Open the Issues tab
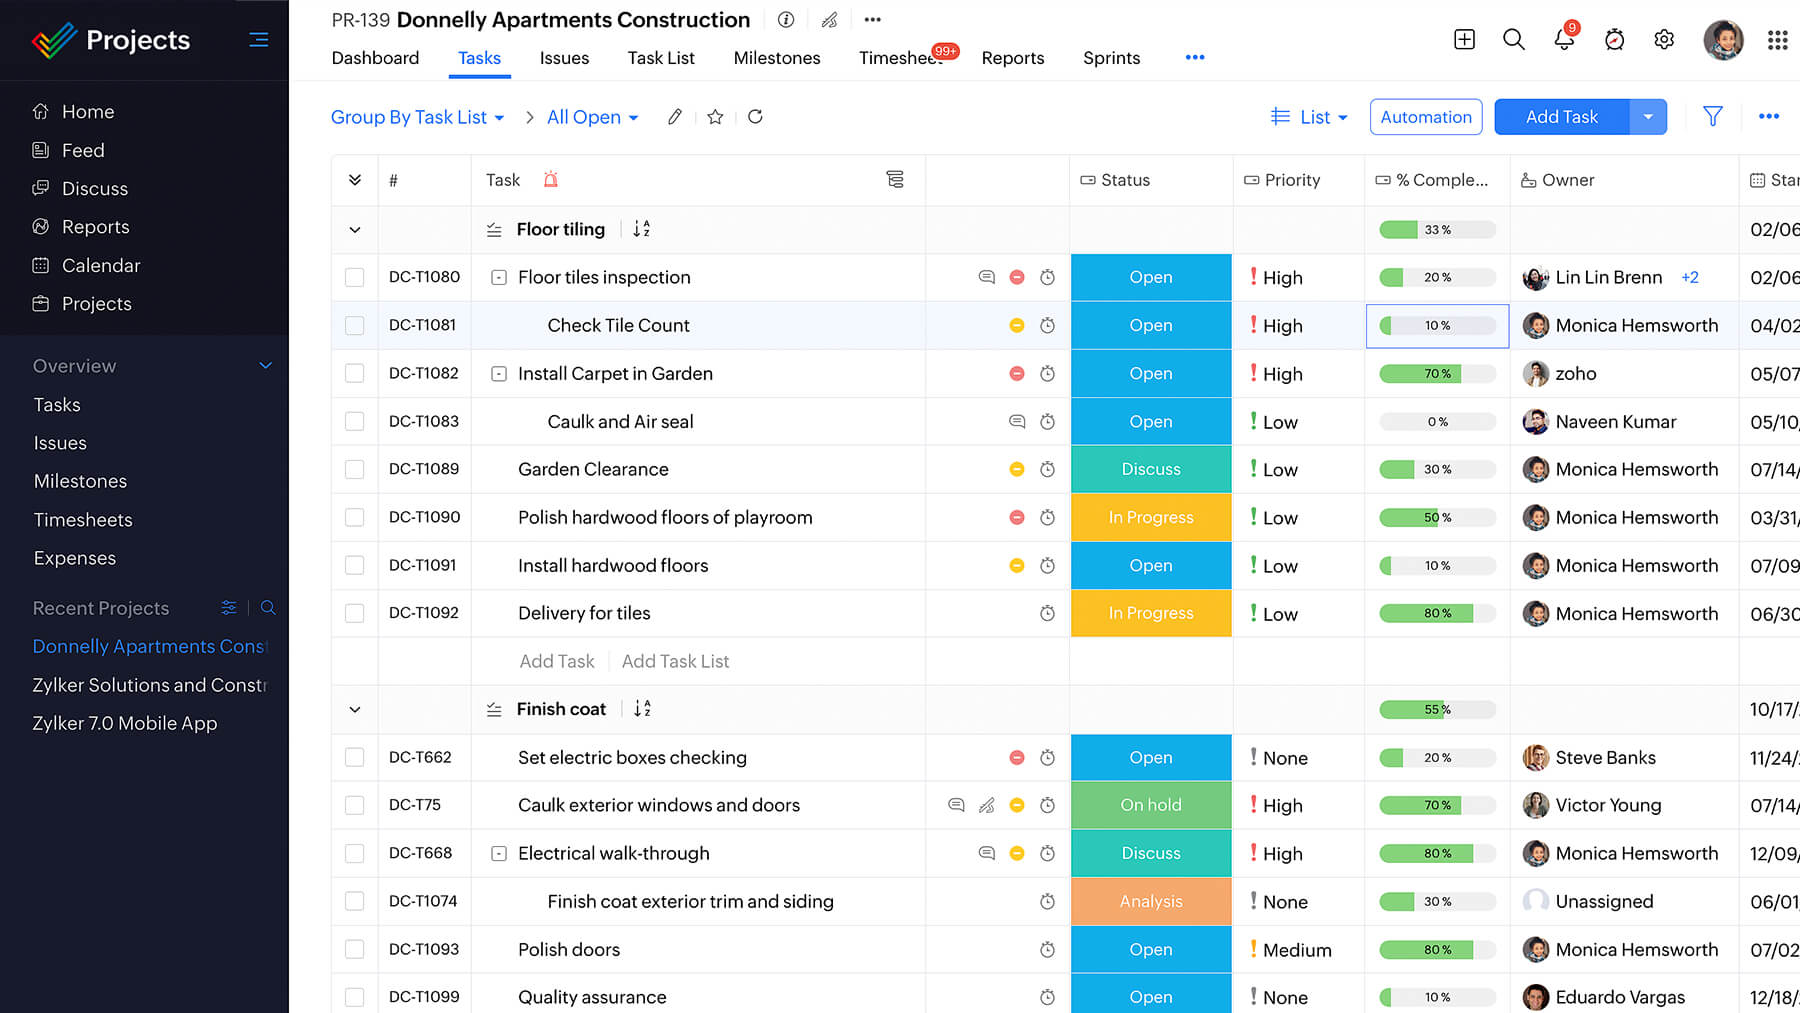This screenshot has height=1013, width=1800. [564, 57]
